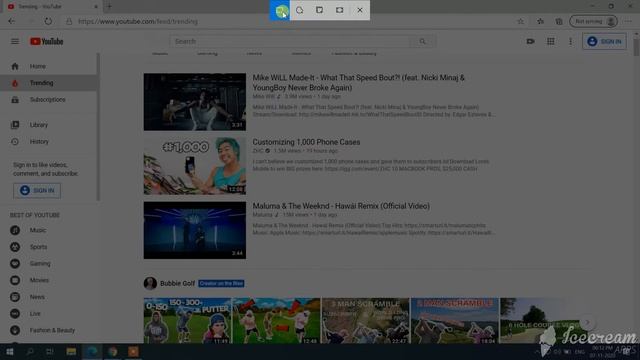Click SIGN IN in the header
Viewport: 640px width, 360px height.
click(604, 41)
